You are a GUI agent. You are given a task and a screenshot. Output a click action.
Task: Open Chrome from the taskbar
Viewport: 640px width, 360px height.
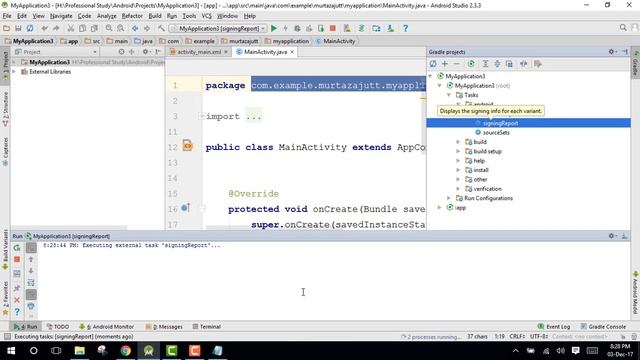tap(125, 351)
